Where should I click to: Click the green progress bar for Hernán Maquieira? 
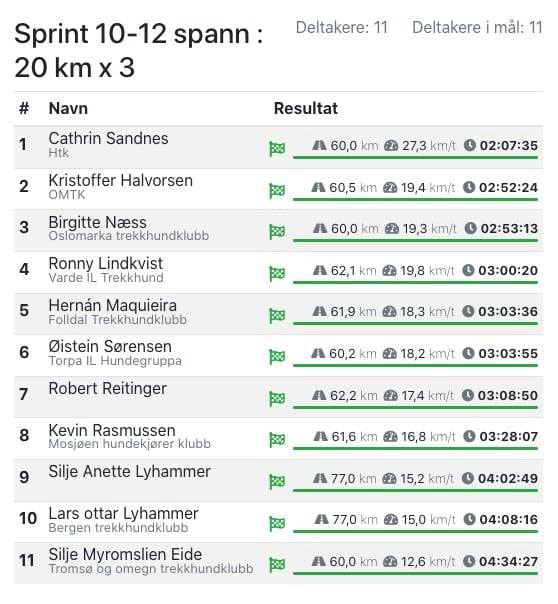[415, 324]
